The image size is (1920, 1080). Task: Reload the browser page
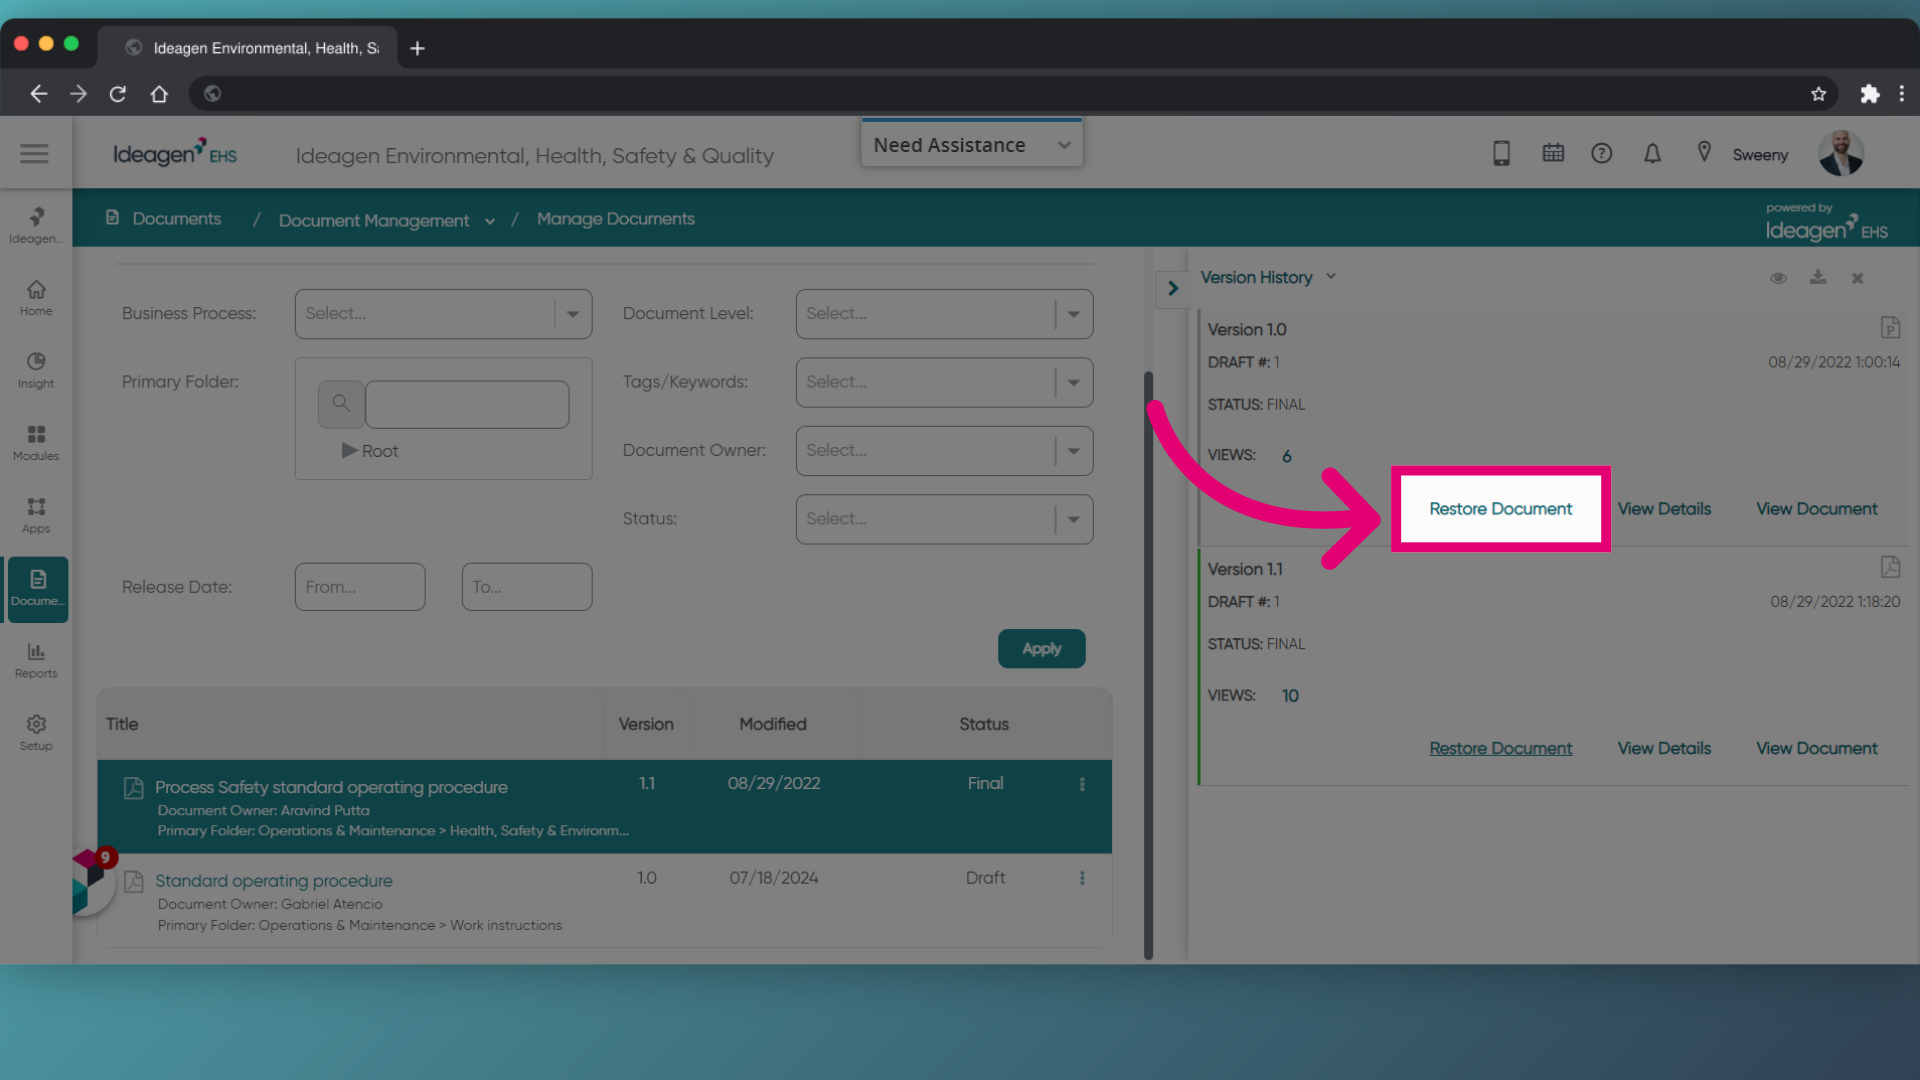click(x=118, y=93)
